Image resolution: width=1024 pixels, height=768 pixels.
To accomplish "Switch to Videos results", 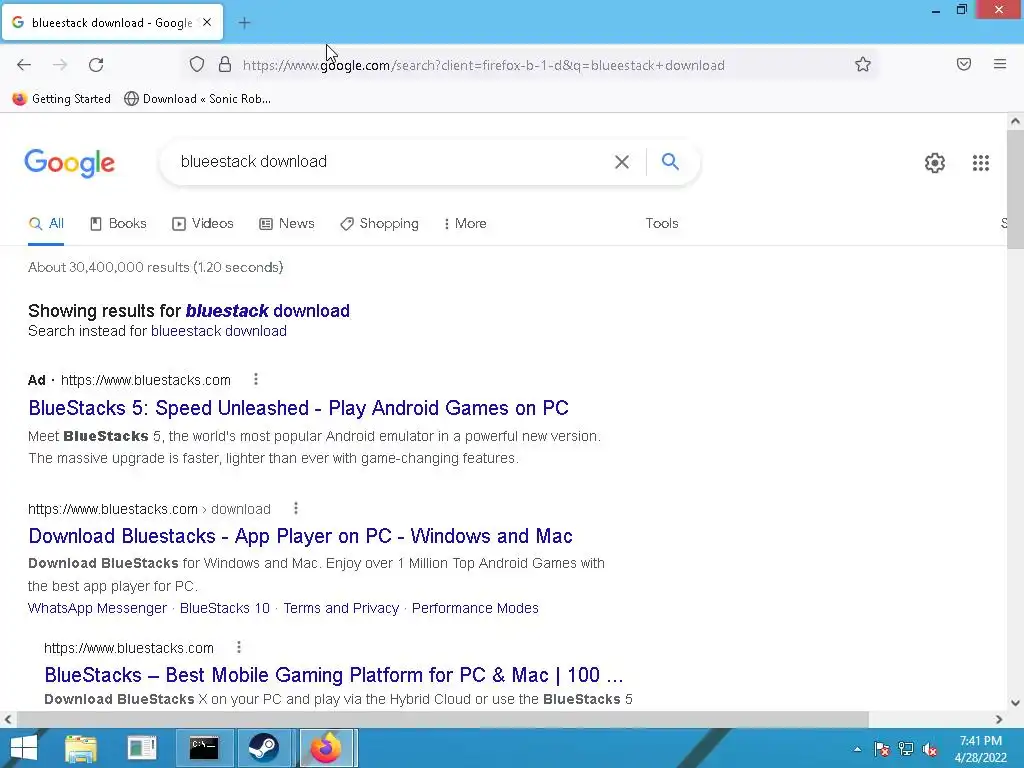I will [x=202, y=223].
